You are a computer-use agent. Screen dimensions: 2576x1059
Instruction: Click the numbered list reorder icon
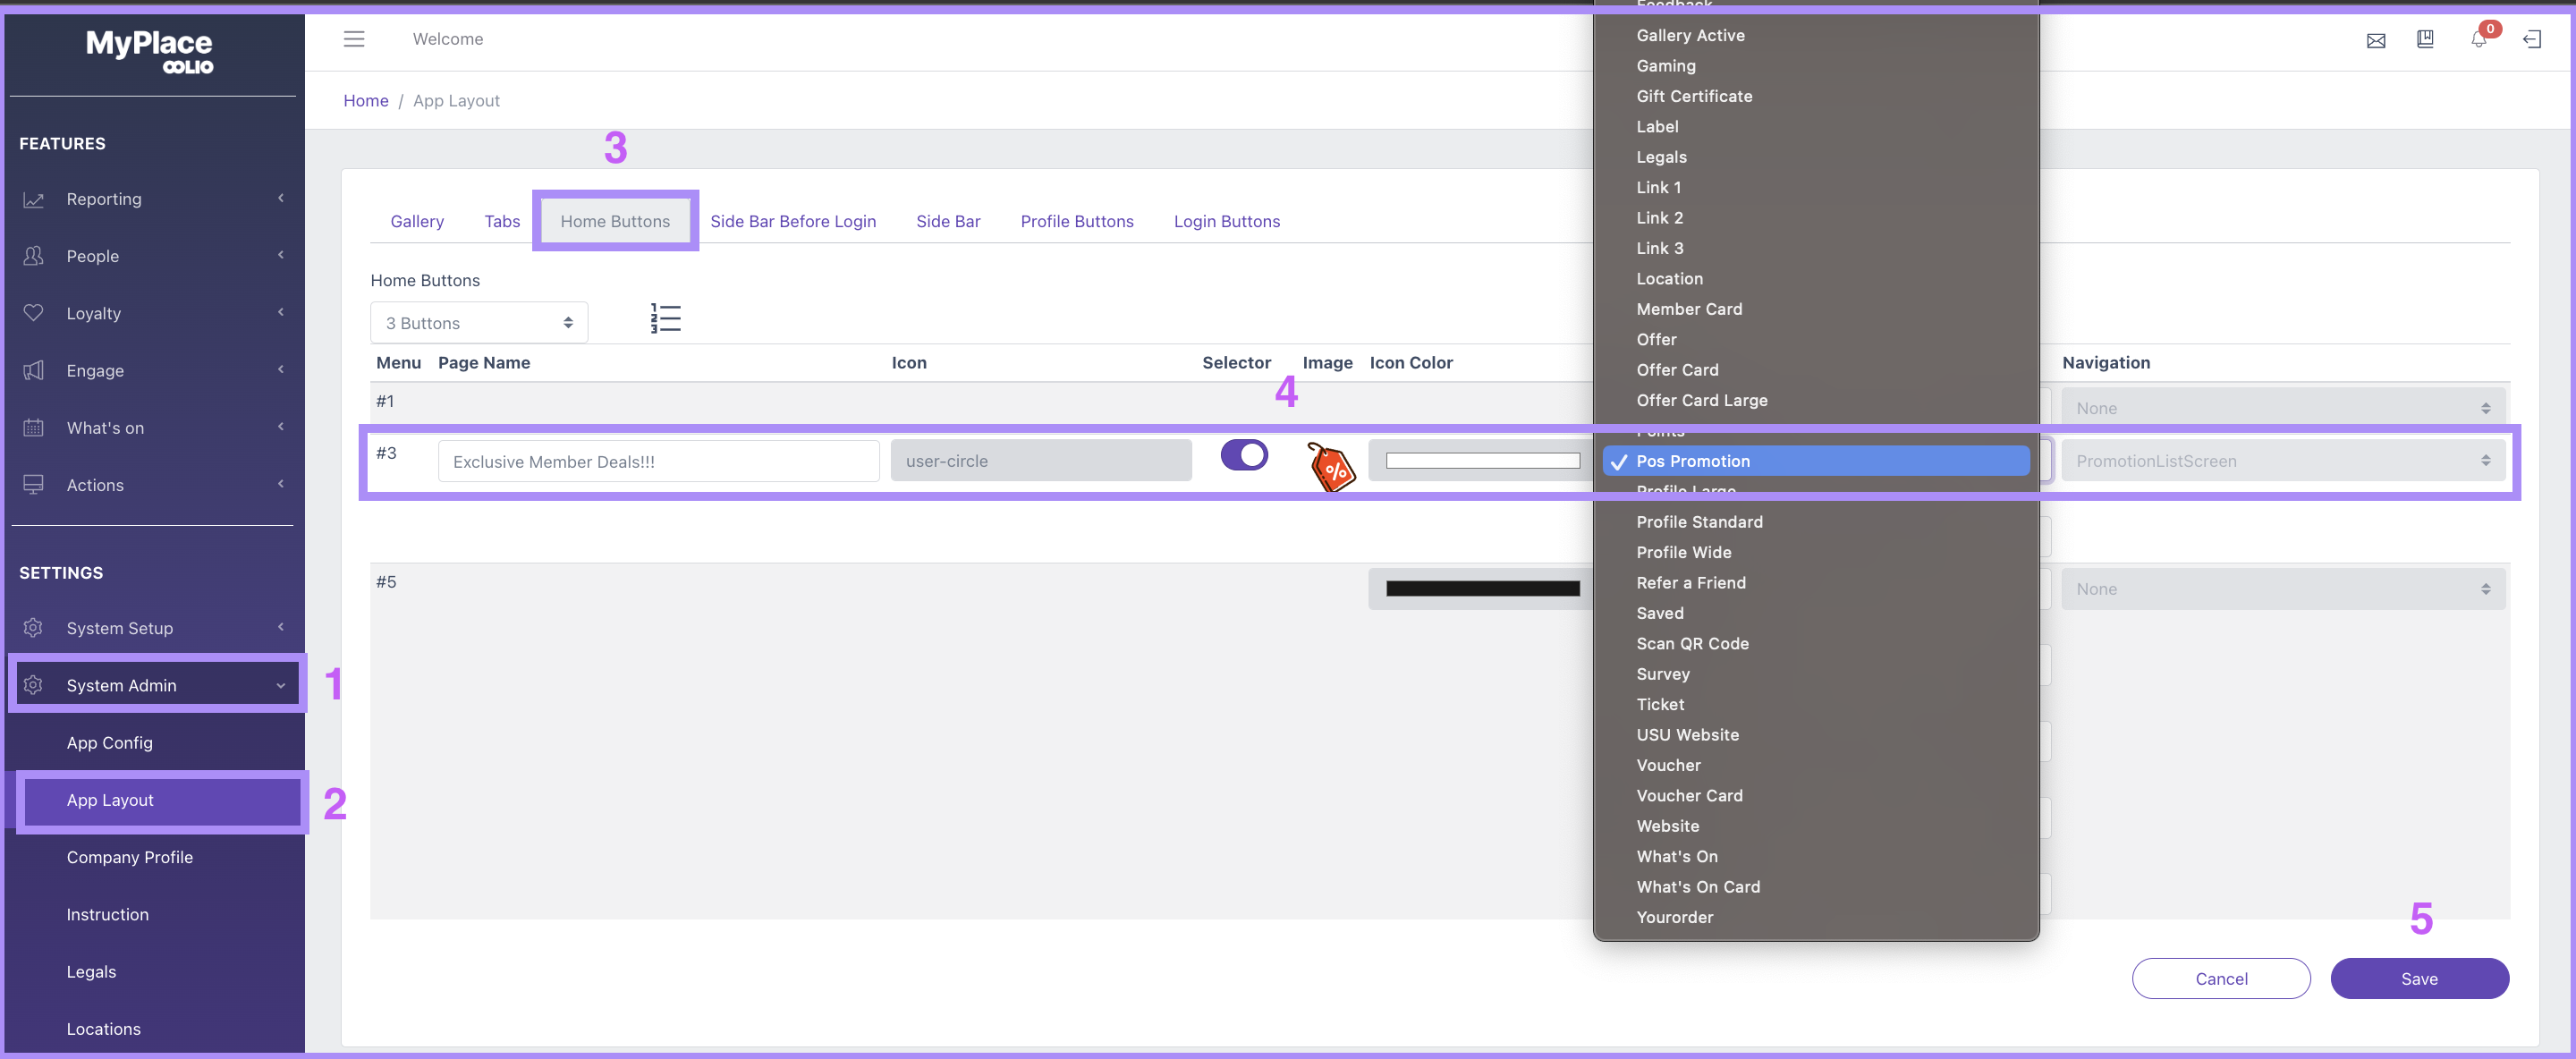coord(665,319)
